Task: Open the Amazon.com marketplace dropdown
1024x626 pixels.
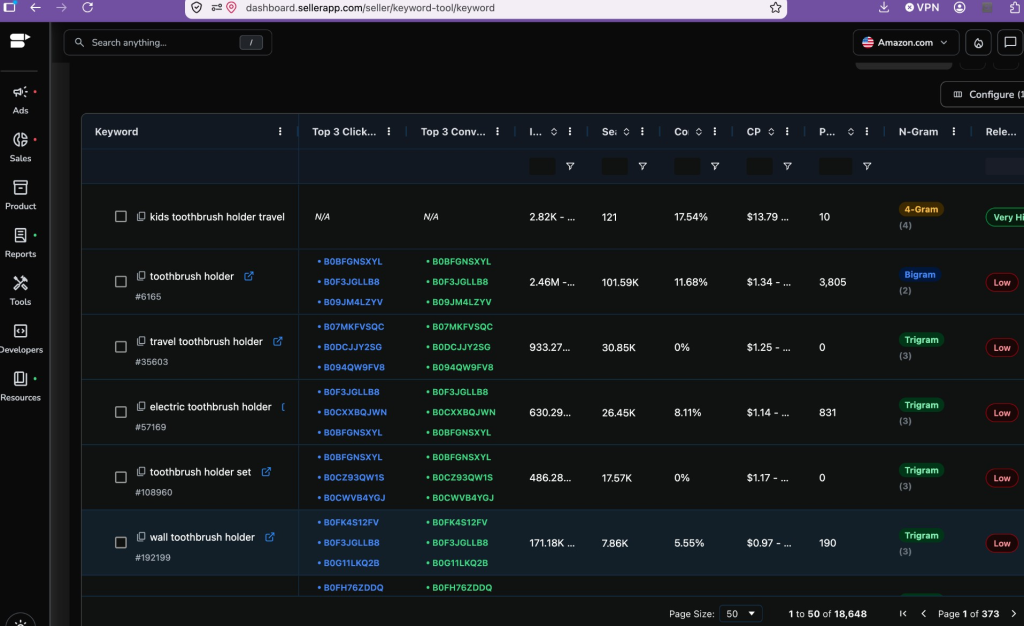Action: pos(905,42)
